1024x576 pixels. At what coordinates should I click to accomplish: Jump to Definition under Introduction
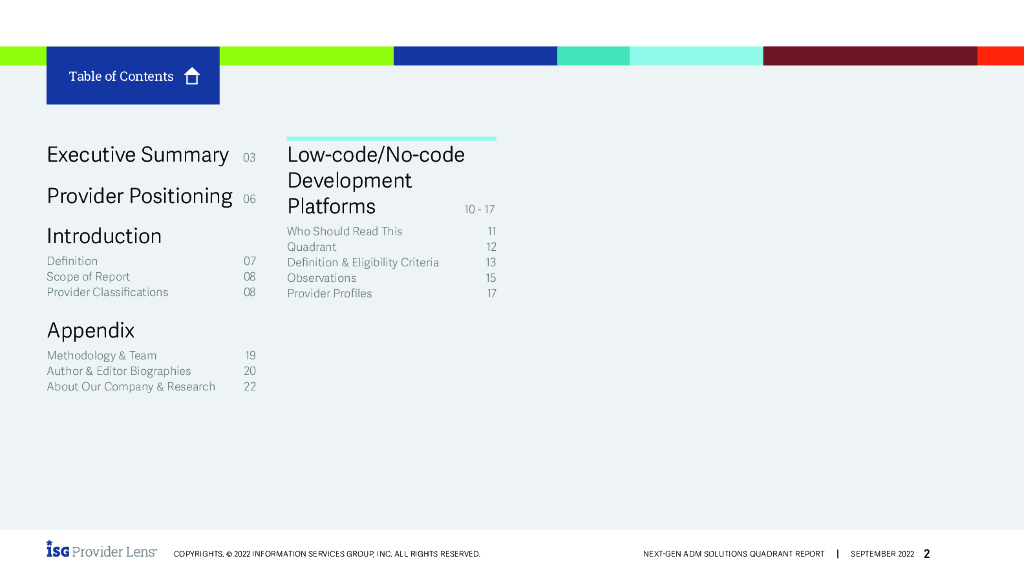tap(72, 261)
